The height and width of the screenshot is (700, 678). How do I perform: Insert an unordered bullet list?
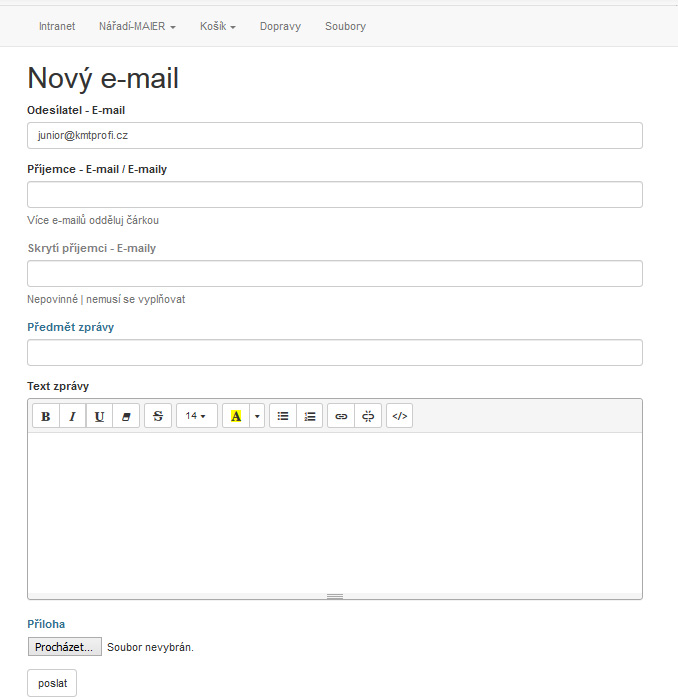(x=283, y=416)
